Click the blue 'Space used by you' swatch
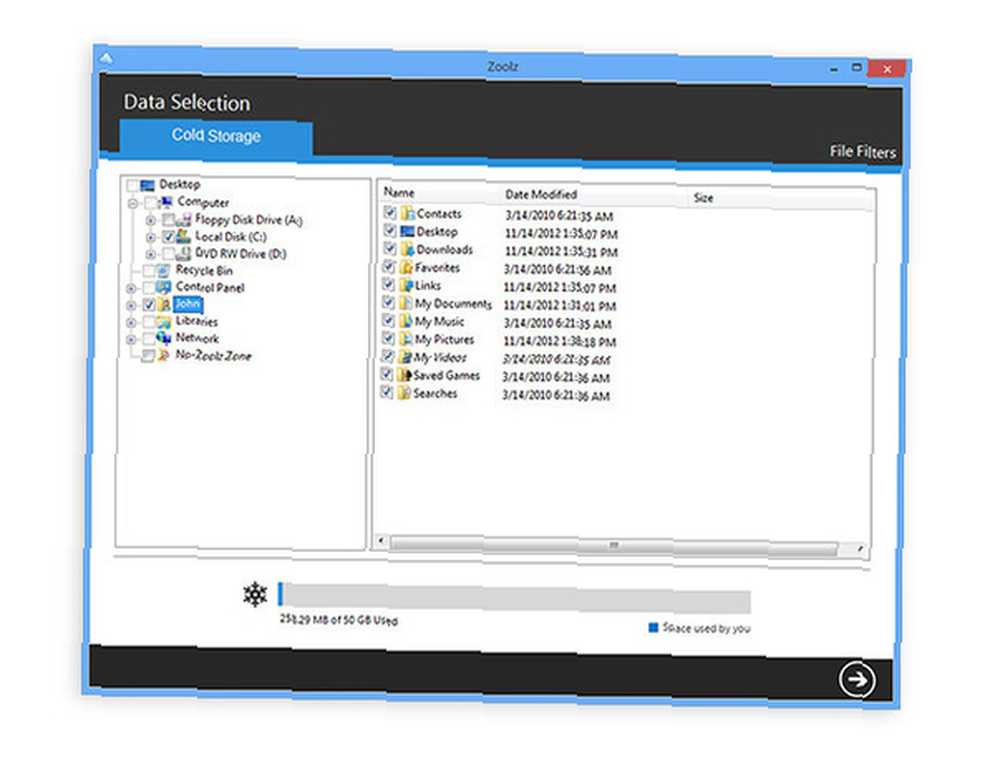The width and height of the screenshot is (1000, 757). click(653, 628)
